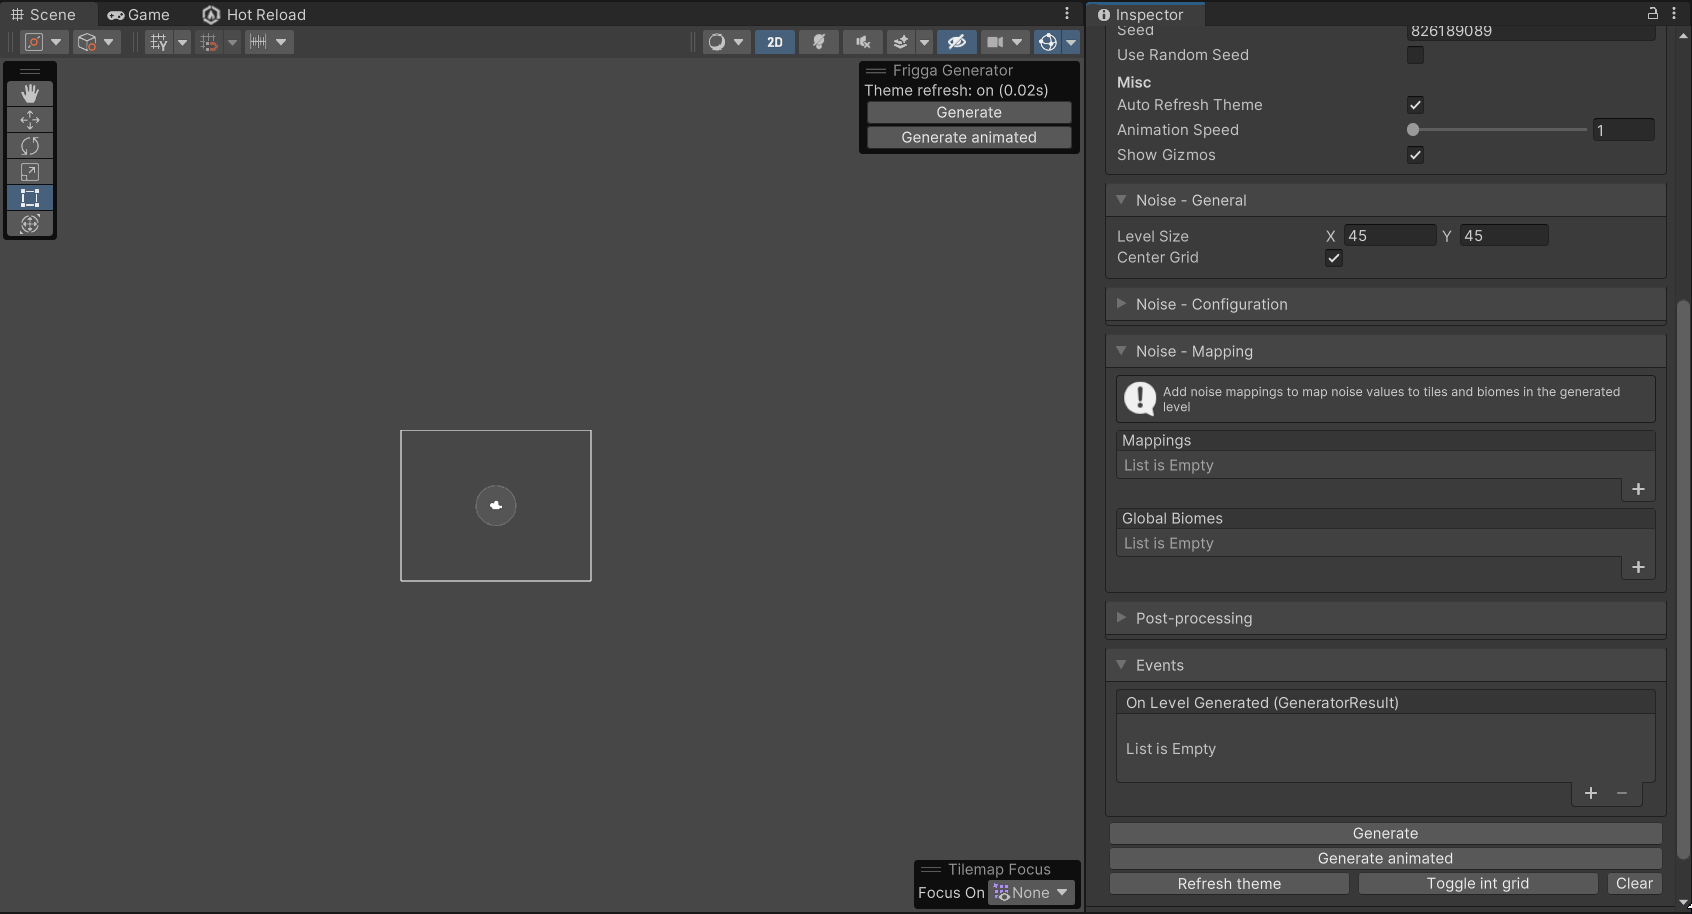Click the tool handle position pivot icon
Viewport: 1692px width, 914px height.
pos(34,42)
